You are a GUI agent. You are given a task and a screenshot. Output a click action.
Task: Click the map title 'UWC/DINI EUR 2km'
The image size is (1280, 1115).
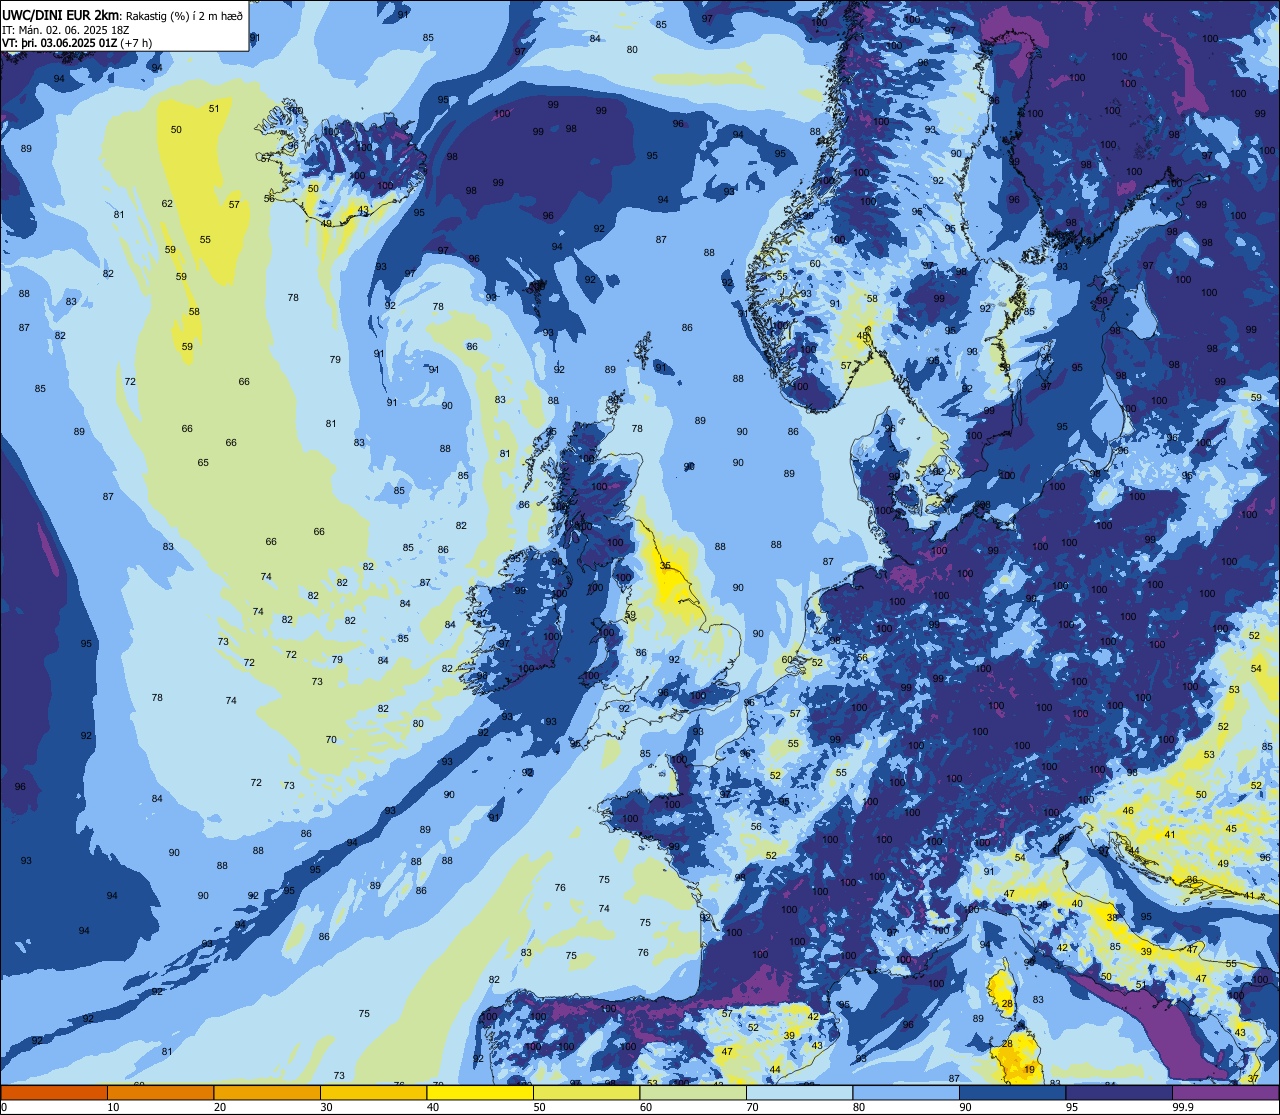(60, 15)
